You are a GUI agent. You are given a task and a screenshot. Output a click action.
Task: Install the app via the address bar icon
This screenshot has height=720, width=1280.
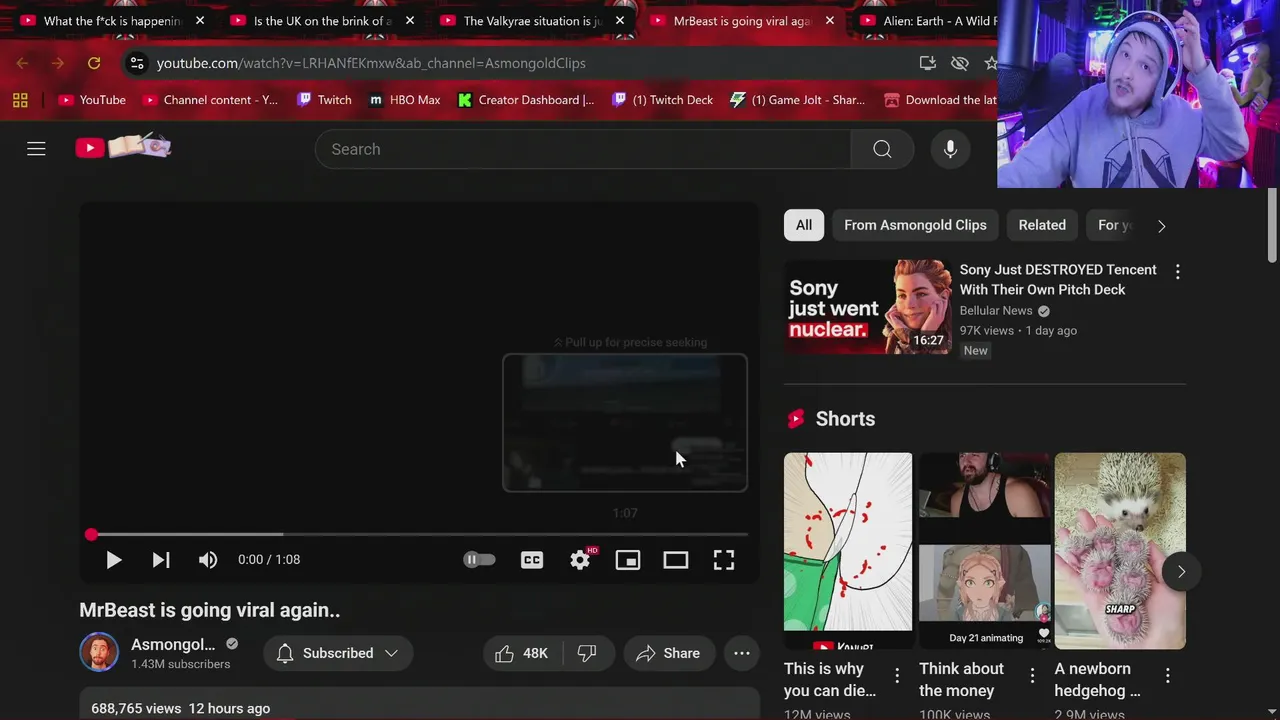928,63
